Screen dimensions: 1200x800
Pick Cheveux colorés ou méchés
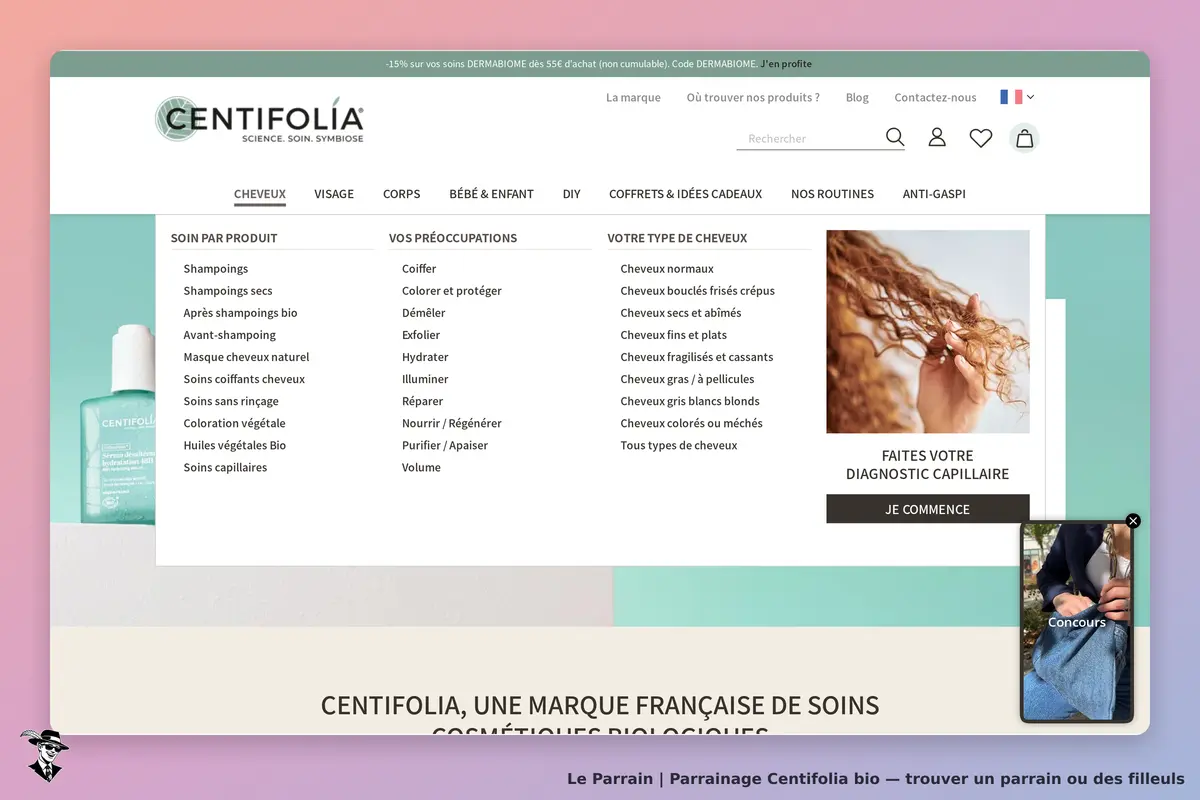click(691, 423)
